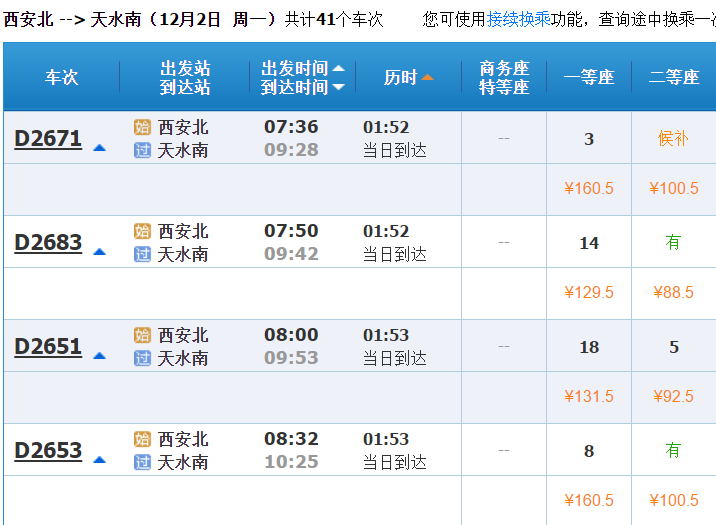Viewport: 716px width, 525px height.
Task: Click the 过 pass-through icon for D2651
Action: (x=142, y=358)
